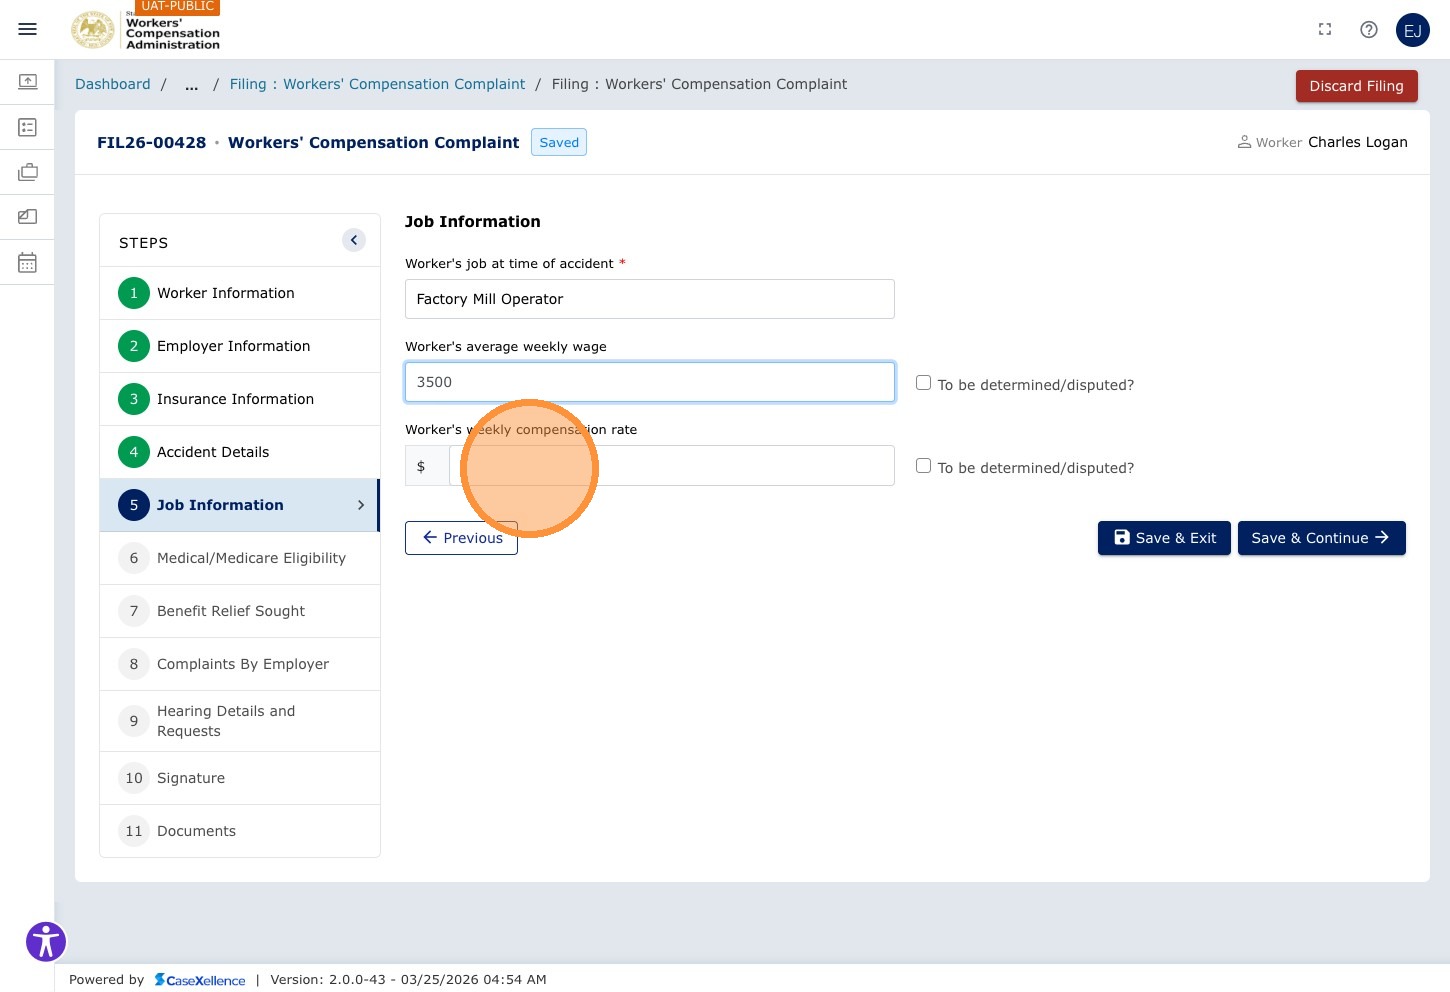This screenshot has height=992, width=1450.
Task: Focus the weekly compensation rate field
Action: (x=672, y=466)
